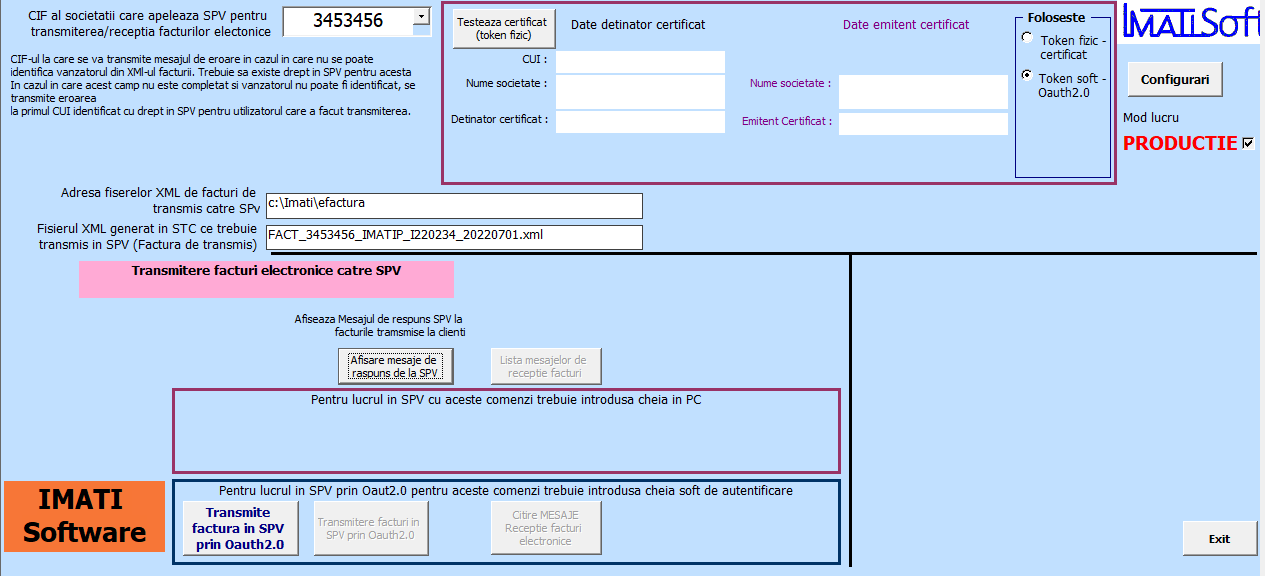Click the XML file name field FACT_3453456_IMATIP
This screenshot has height=576, width=1265.
[x=454, y=237]
